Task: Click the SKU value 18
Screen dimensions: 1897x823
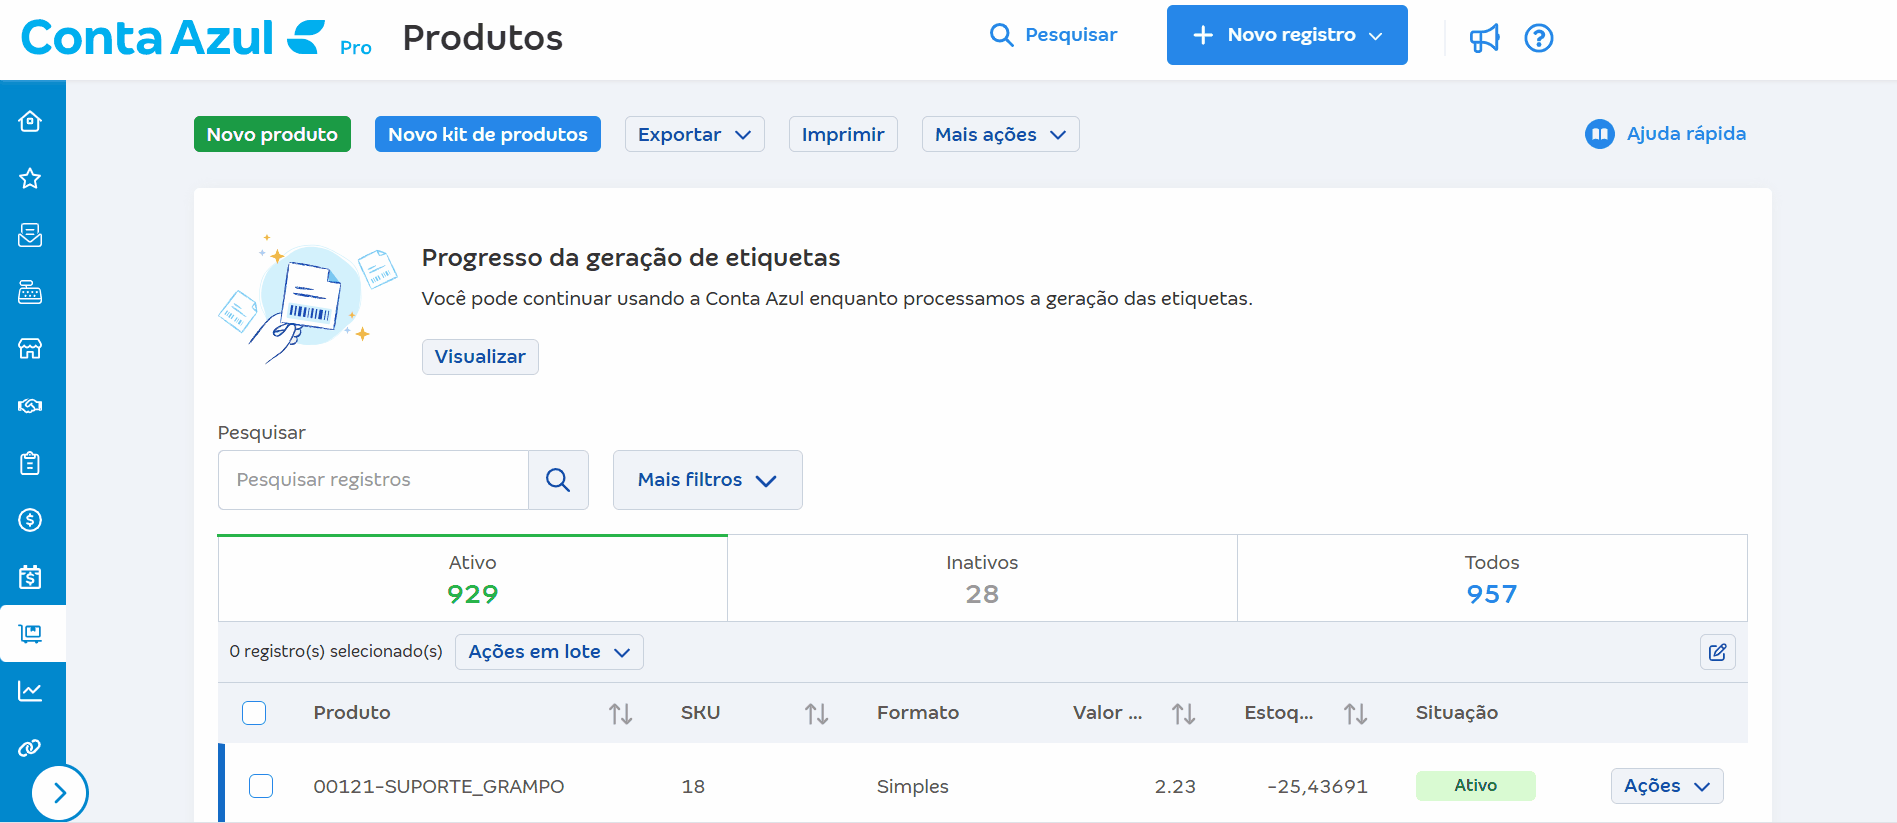Action: point(693,787)
